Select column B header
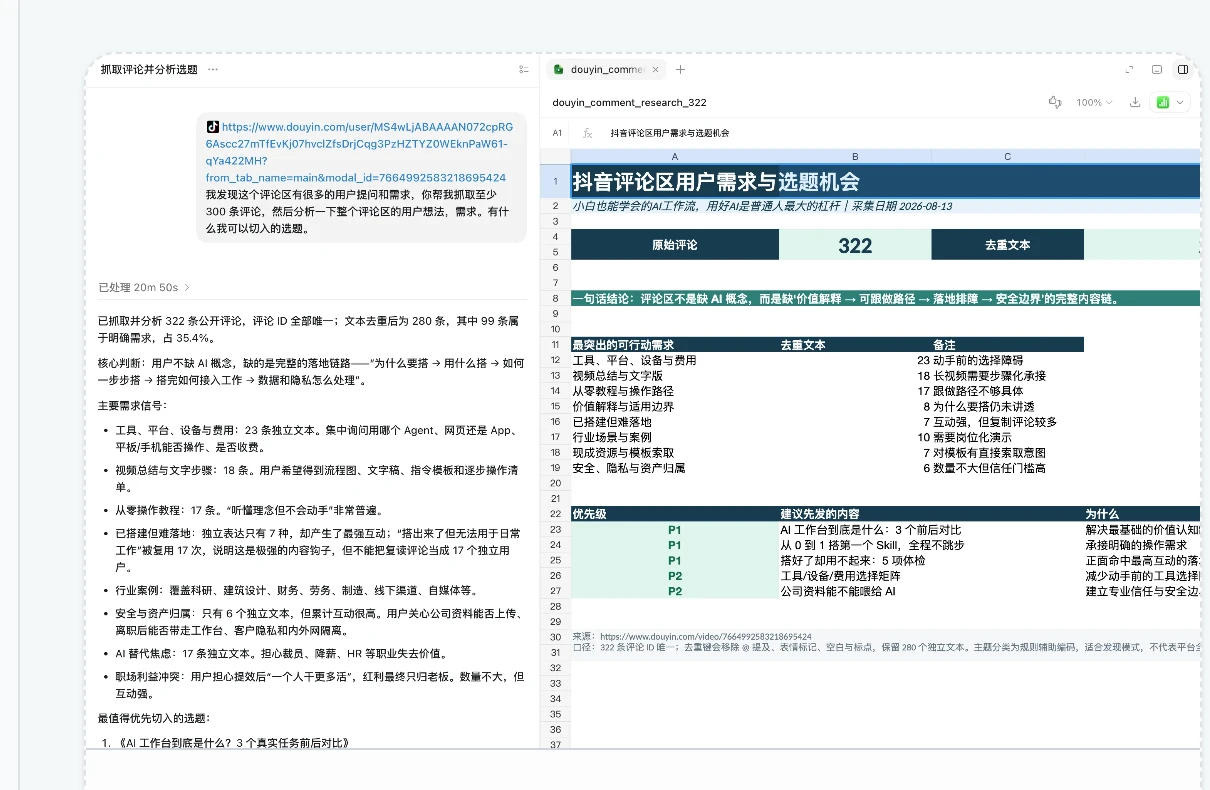This screenshot has width=1210, height=790. (x=855, y=156)
